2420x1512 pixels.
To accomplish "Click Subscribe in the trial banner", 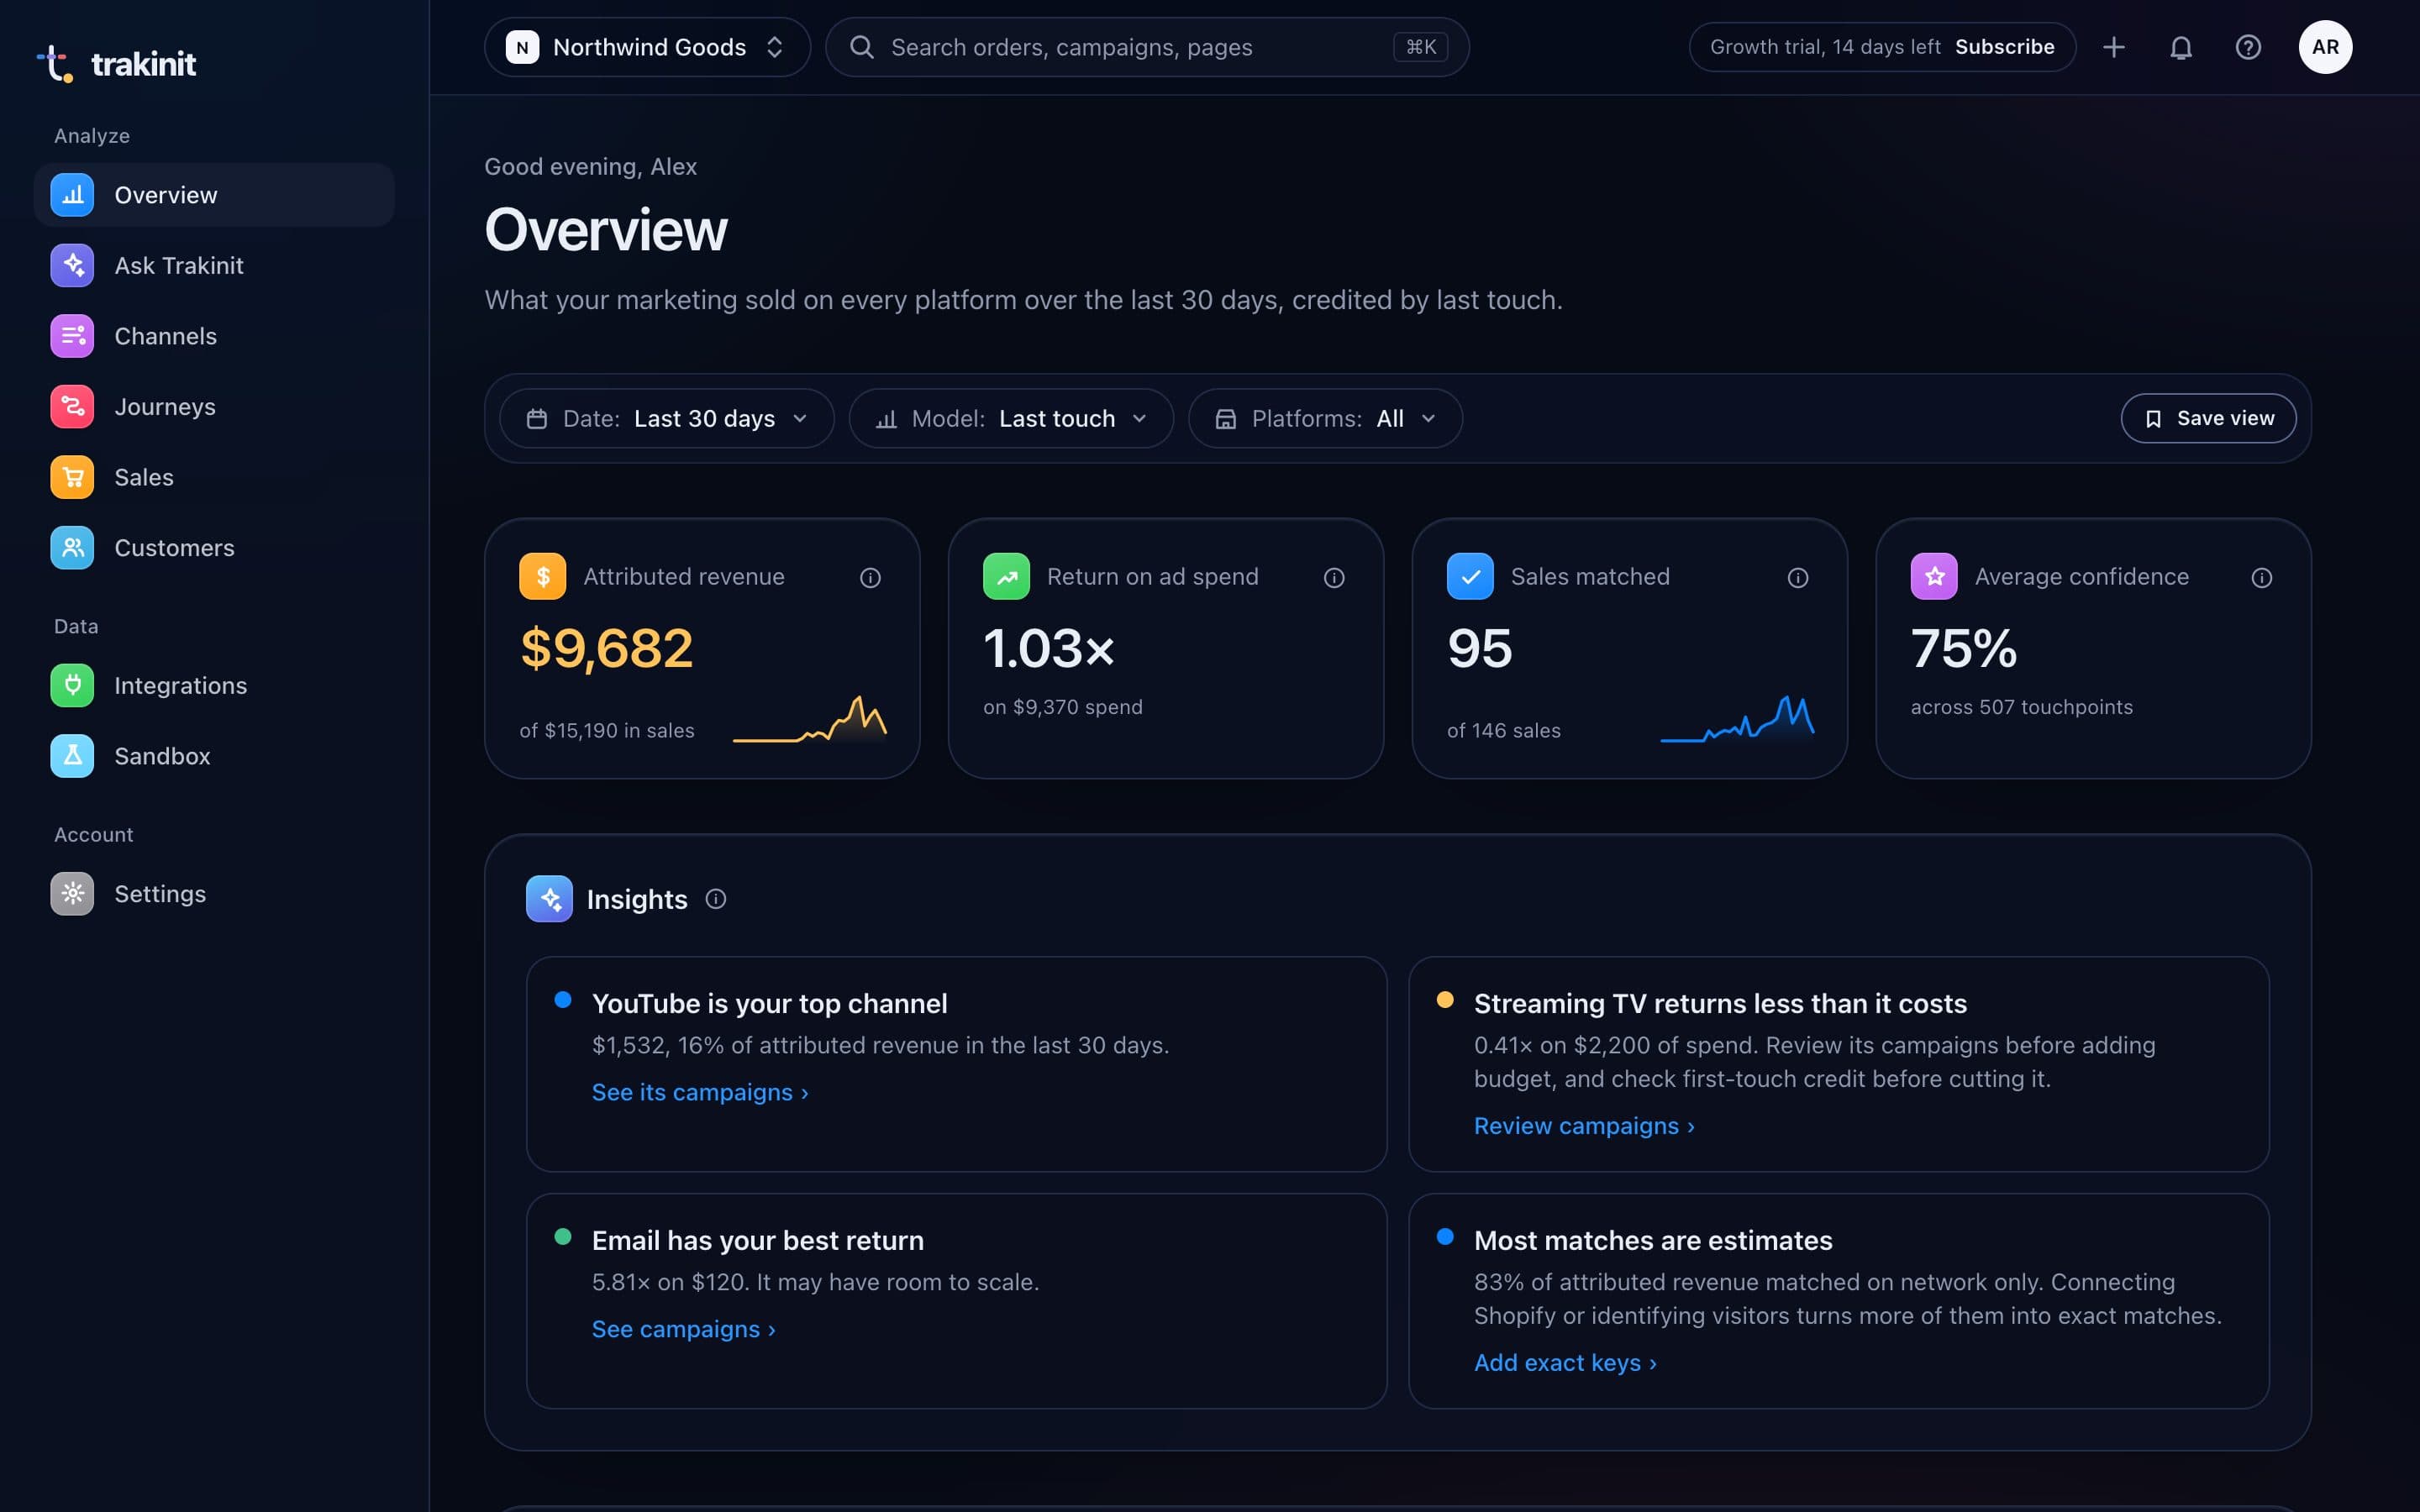I will tap(2004, 47).
